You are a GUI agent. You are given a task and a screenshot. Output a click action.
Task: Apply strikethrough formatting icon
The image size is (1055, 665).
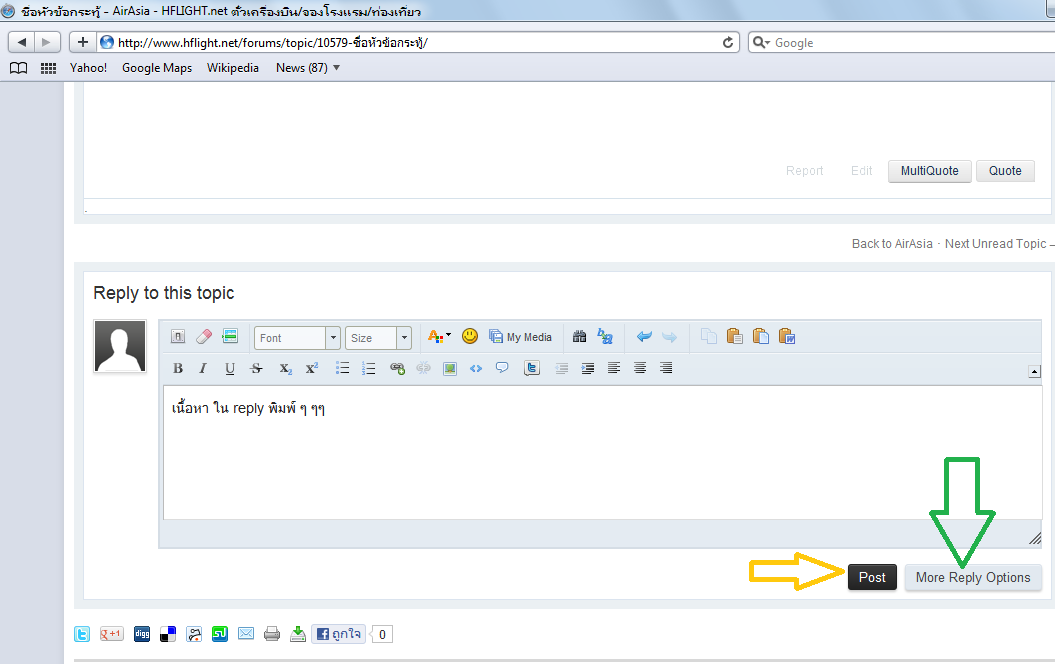click(x=256, y=368)
